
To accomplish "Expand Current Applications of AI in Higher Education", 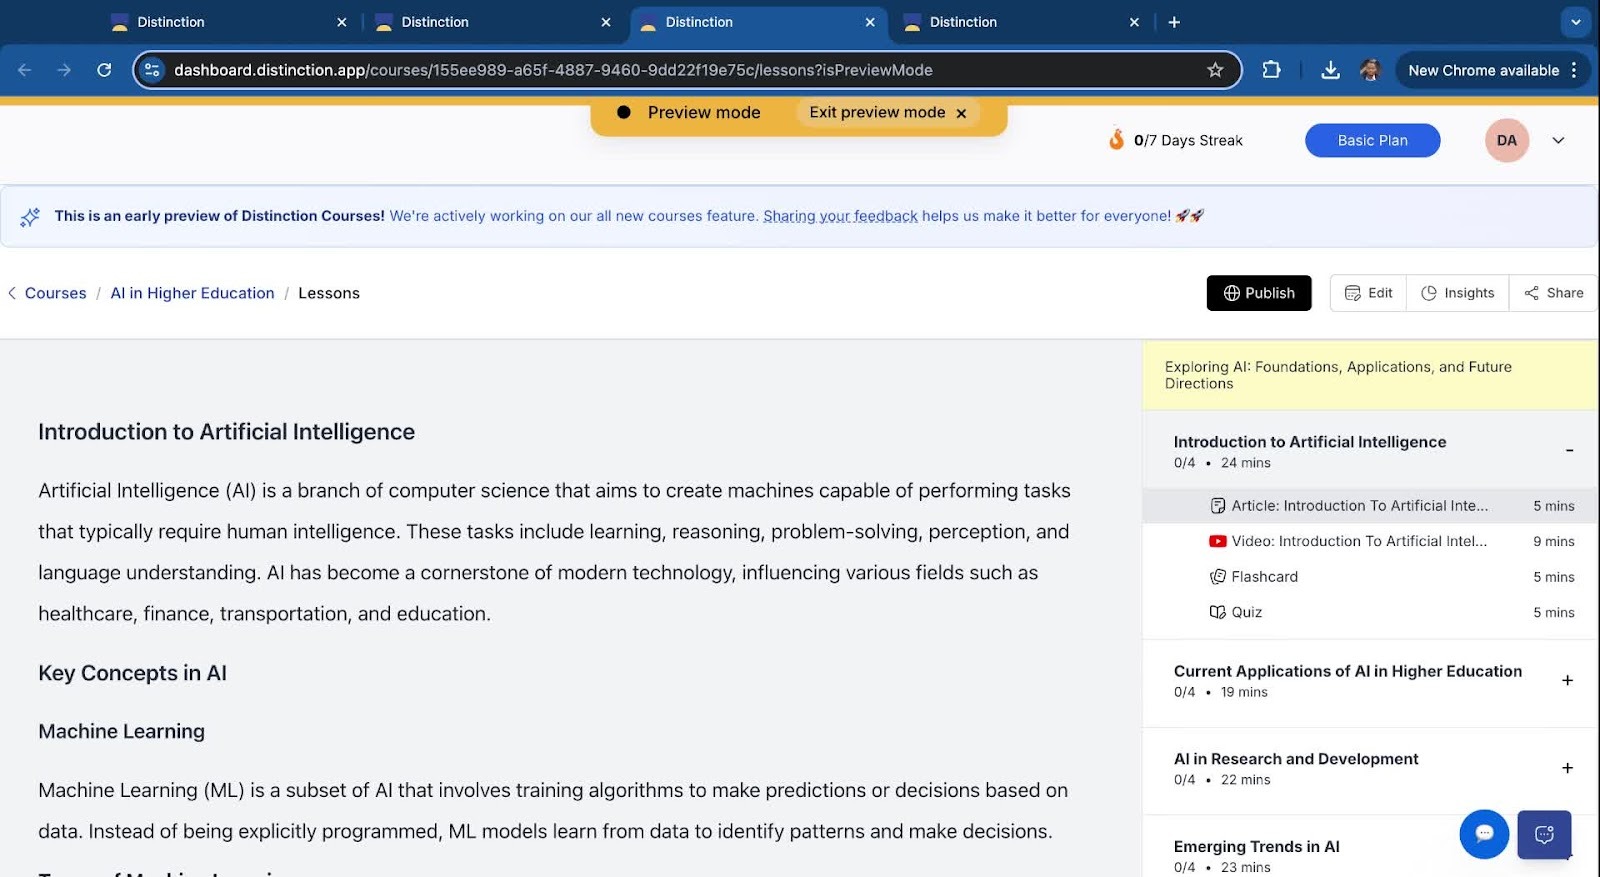I will [x=1567, y=680].
